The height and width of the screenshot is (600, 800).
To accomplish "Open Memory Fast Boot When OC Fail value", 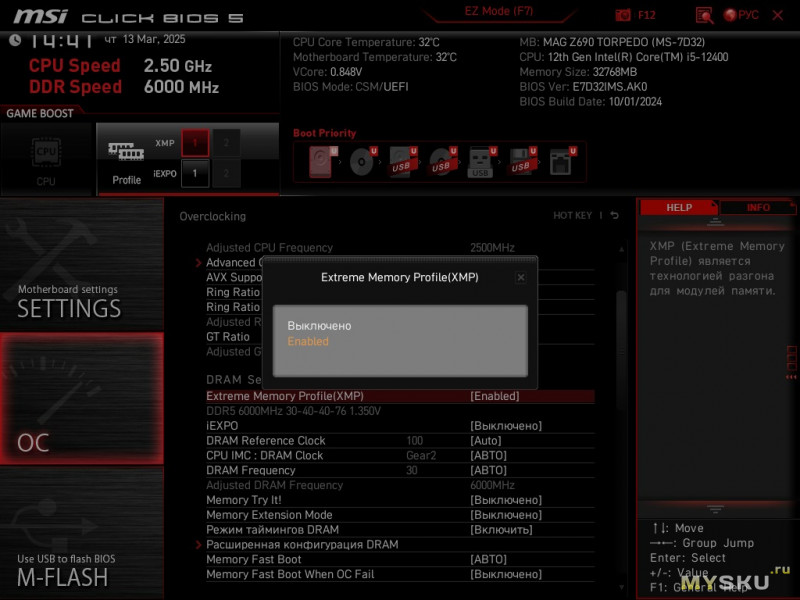I will pyautogui.click(x=506, y=574).
